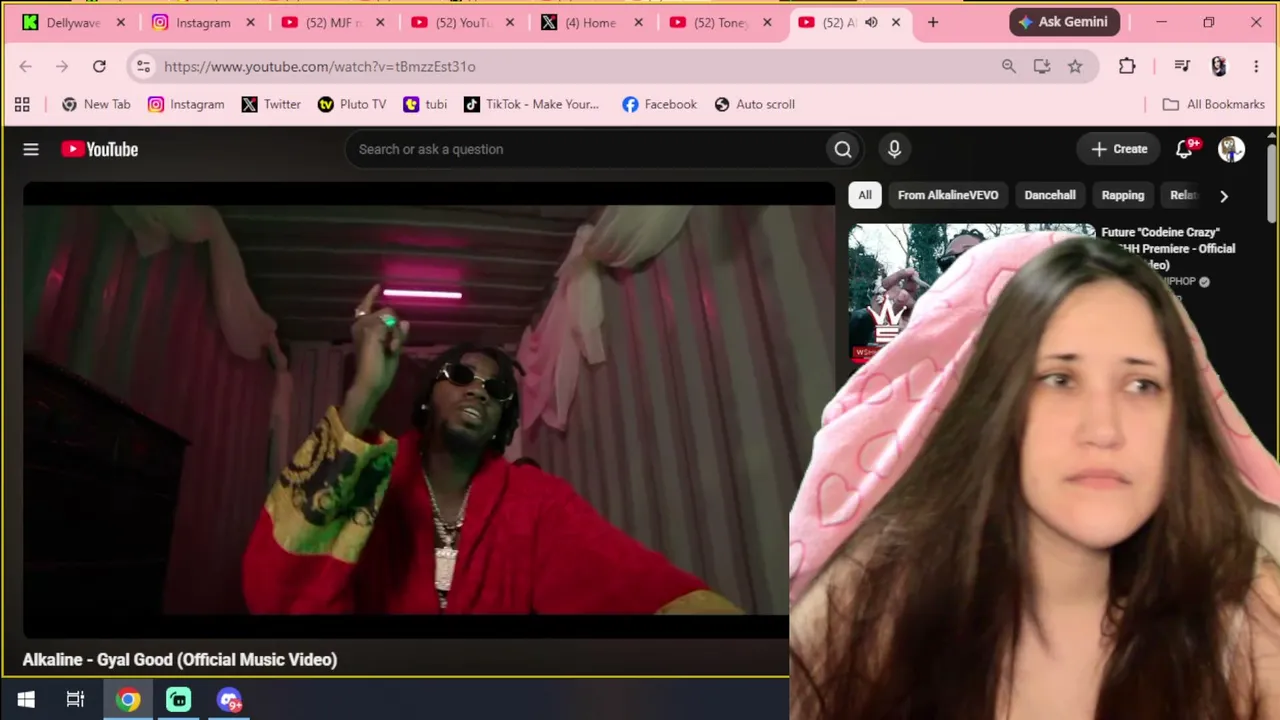The width and height of the screenshot is (1280, 720).
Task: Expand the All Bookmarks folder
Action: coord(1214,104)
